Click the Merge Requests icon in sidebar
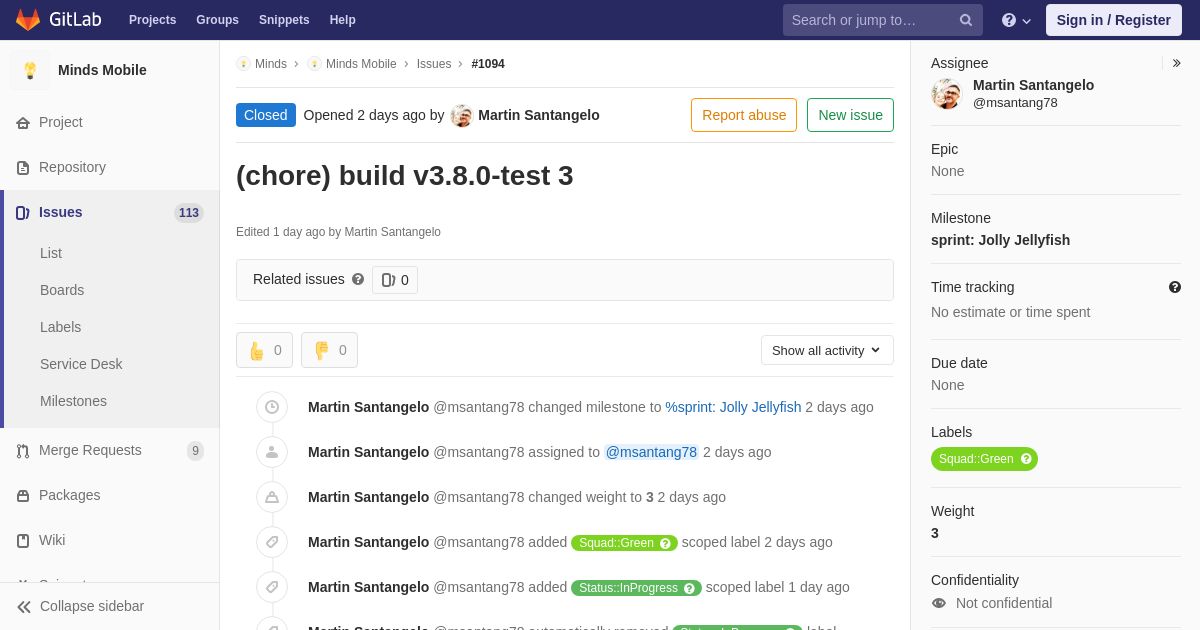Viewport: 1200px width, 630px height. [x=23, y=451]
